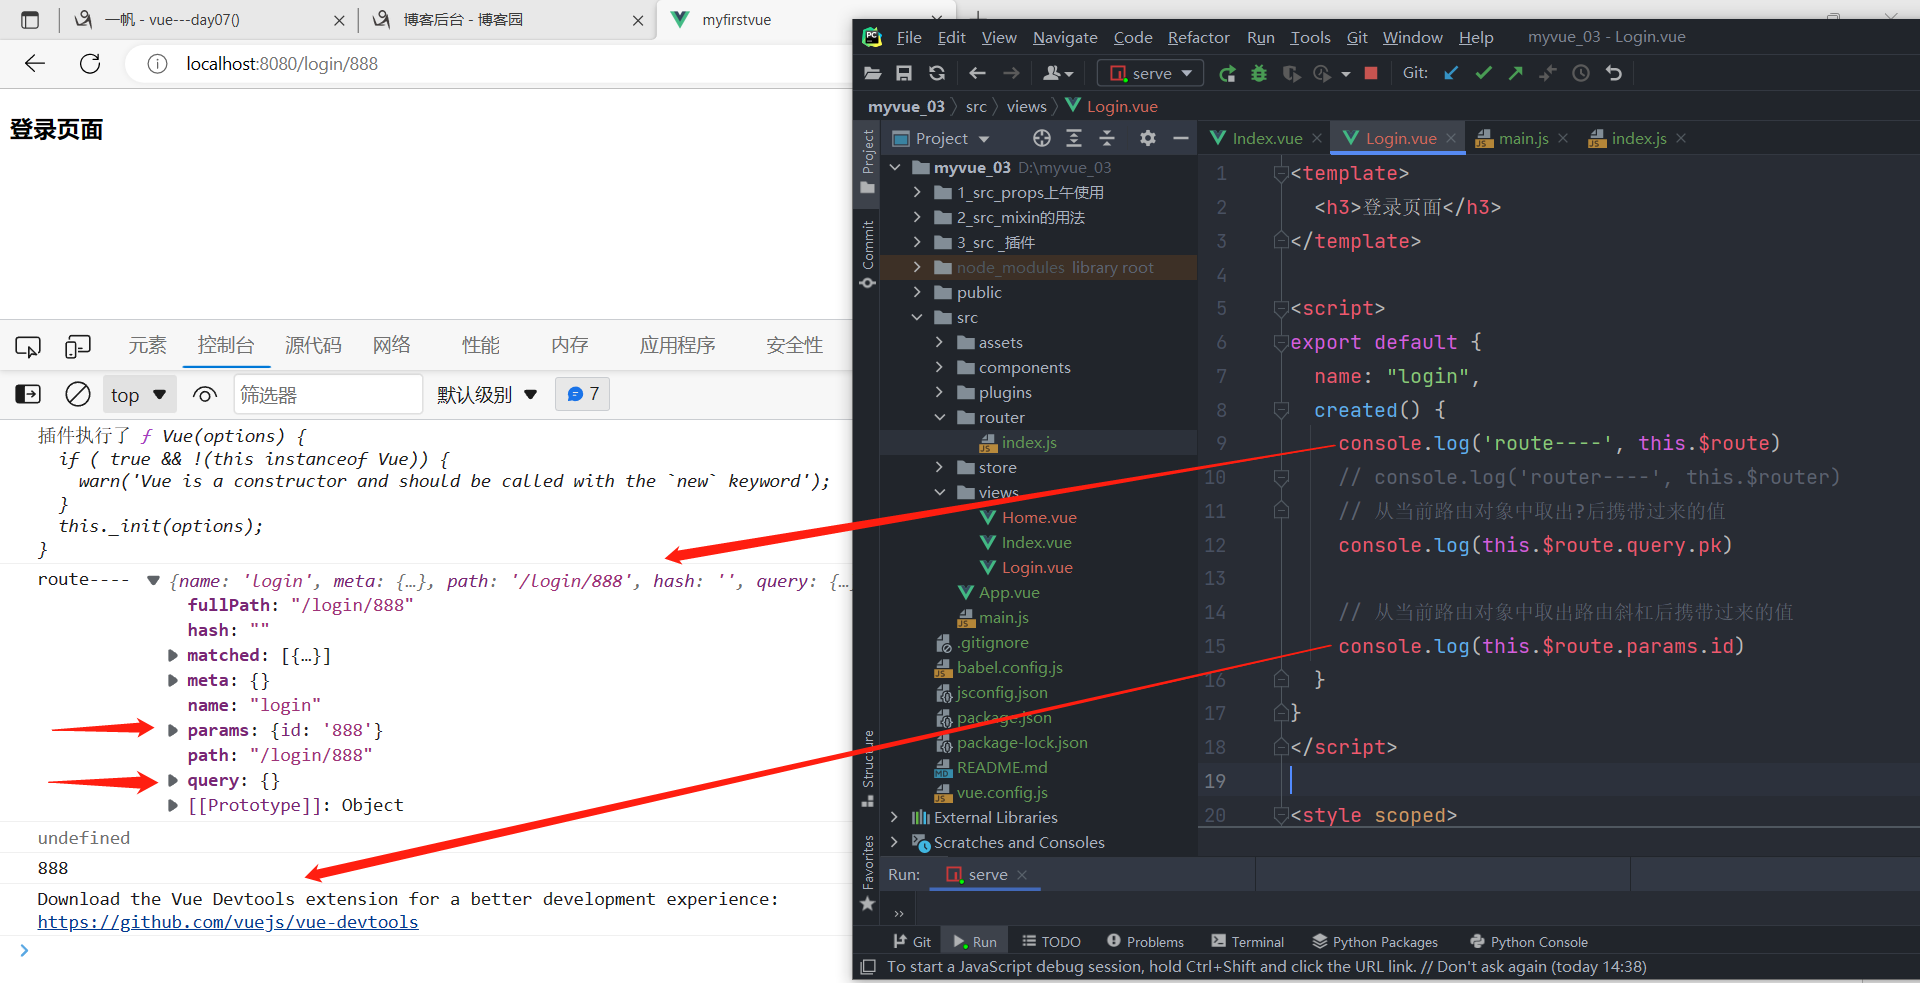
Task: Click the Git push arrow icon
Action: tap(1516, 73)
